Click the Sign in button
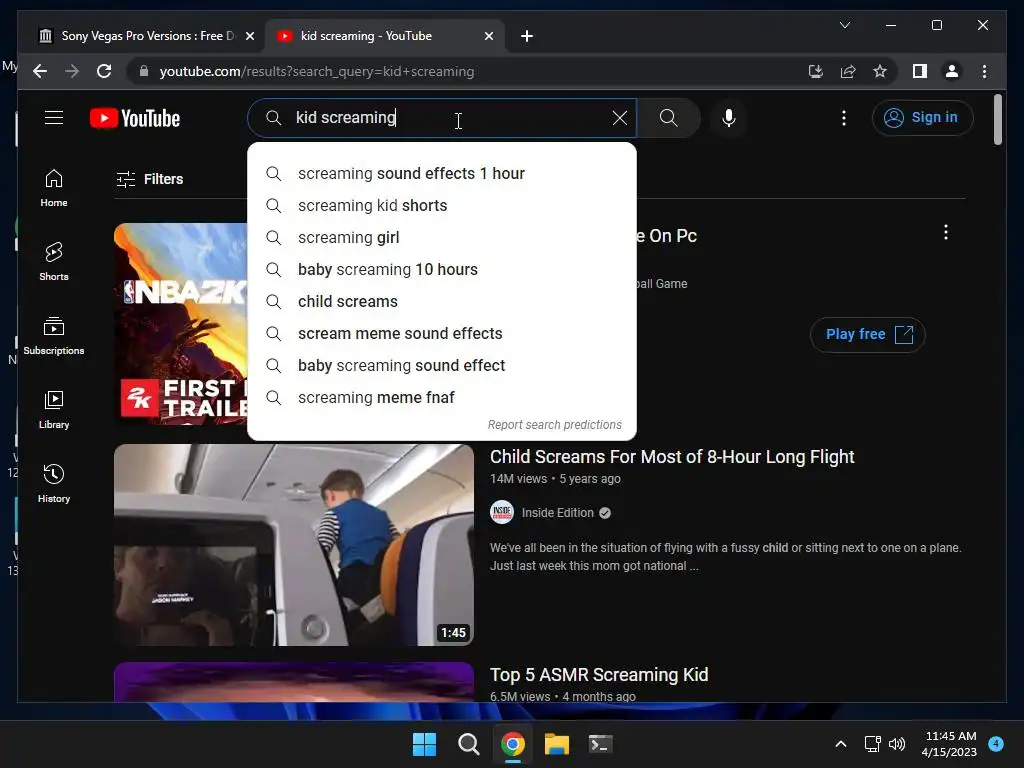Image resolution: width=1024 pixels, height=768 pixels. click(x=922, y=118)
